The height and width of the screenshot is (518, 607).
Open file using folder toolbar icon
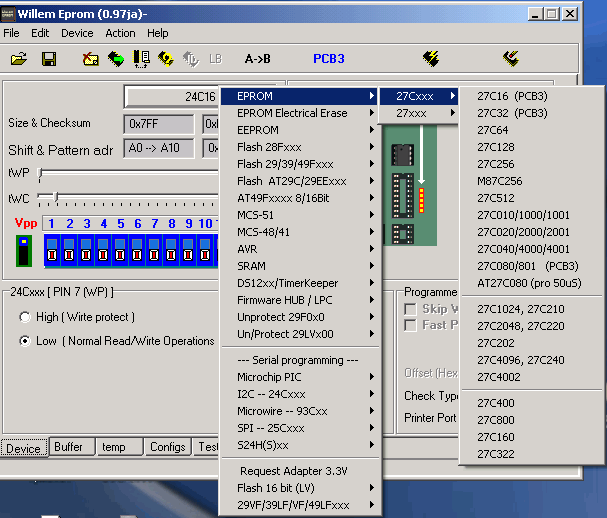19,59
